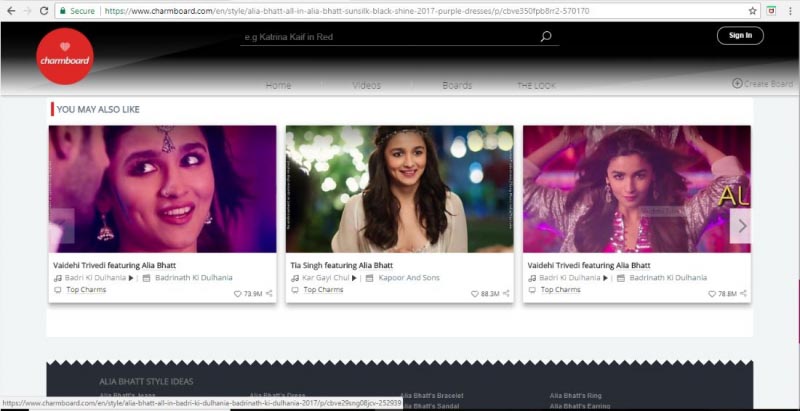Open the Videos menu item
This screenshot has height=411, width=800.
coord(366,86)
